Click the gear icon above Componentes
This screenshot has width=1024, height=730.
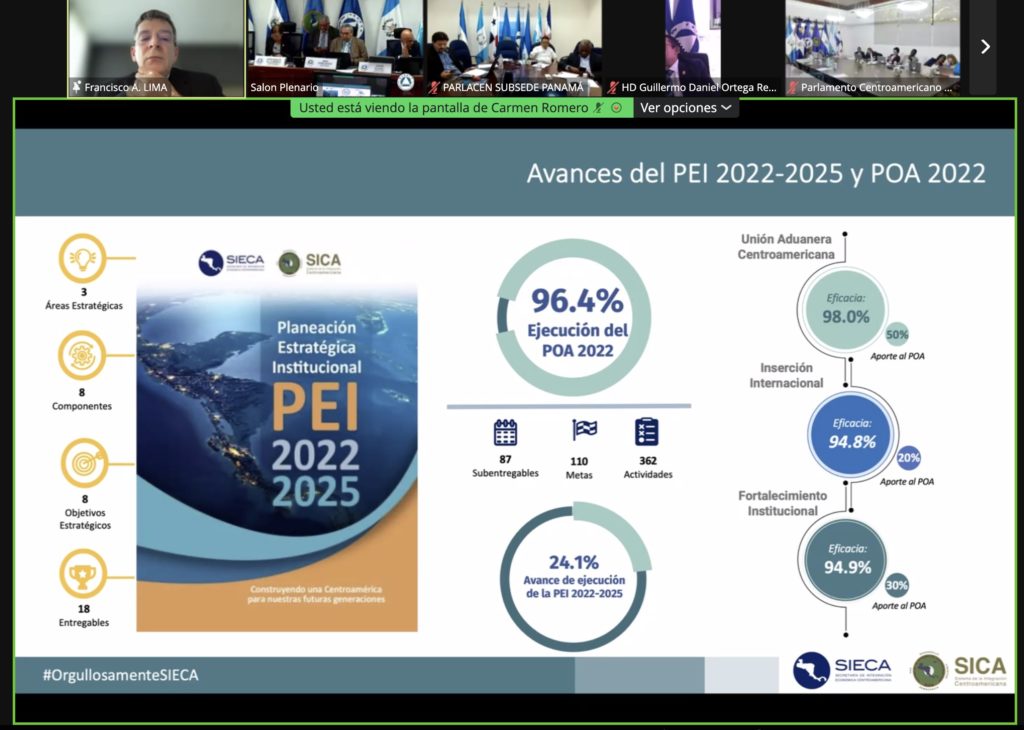[x=82, y=355]
